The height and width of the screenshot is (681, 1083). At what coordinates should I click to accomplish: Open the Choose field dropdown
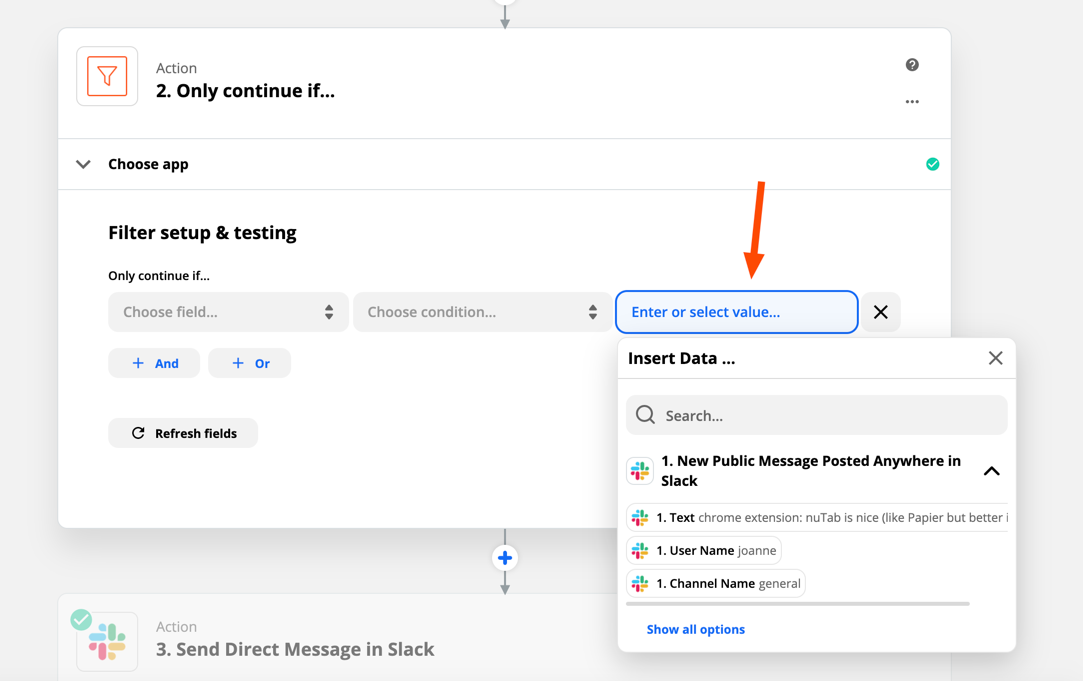(x=228, y=312)
